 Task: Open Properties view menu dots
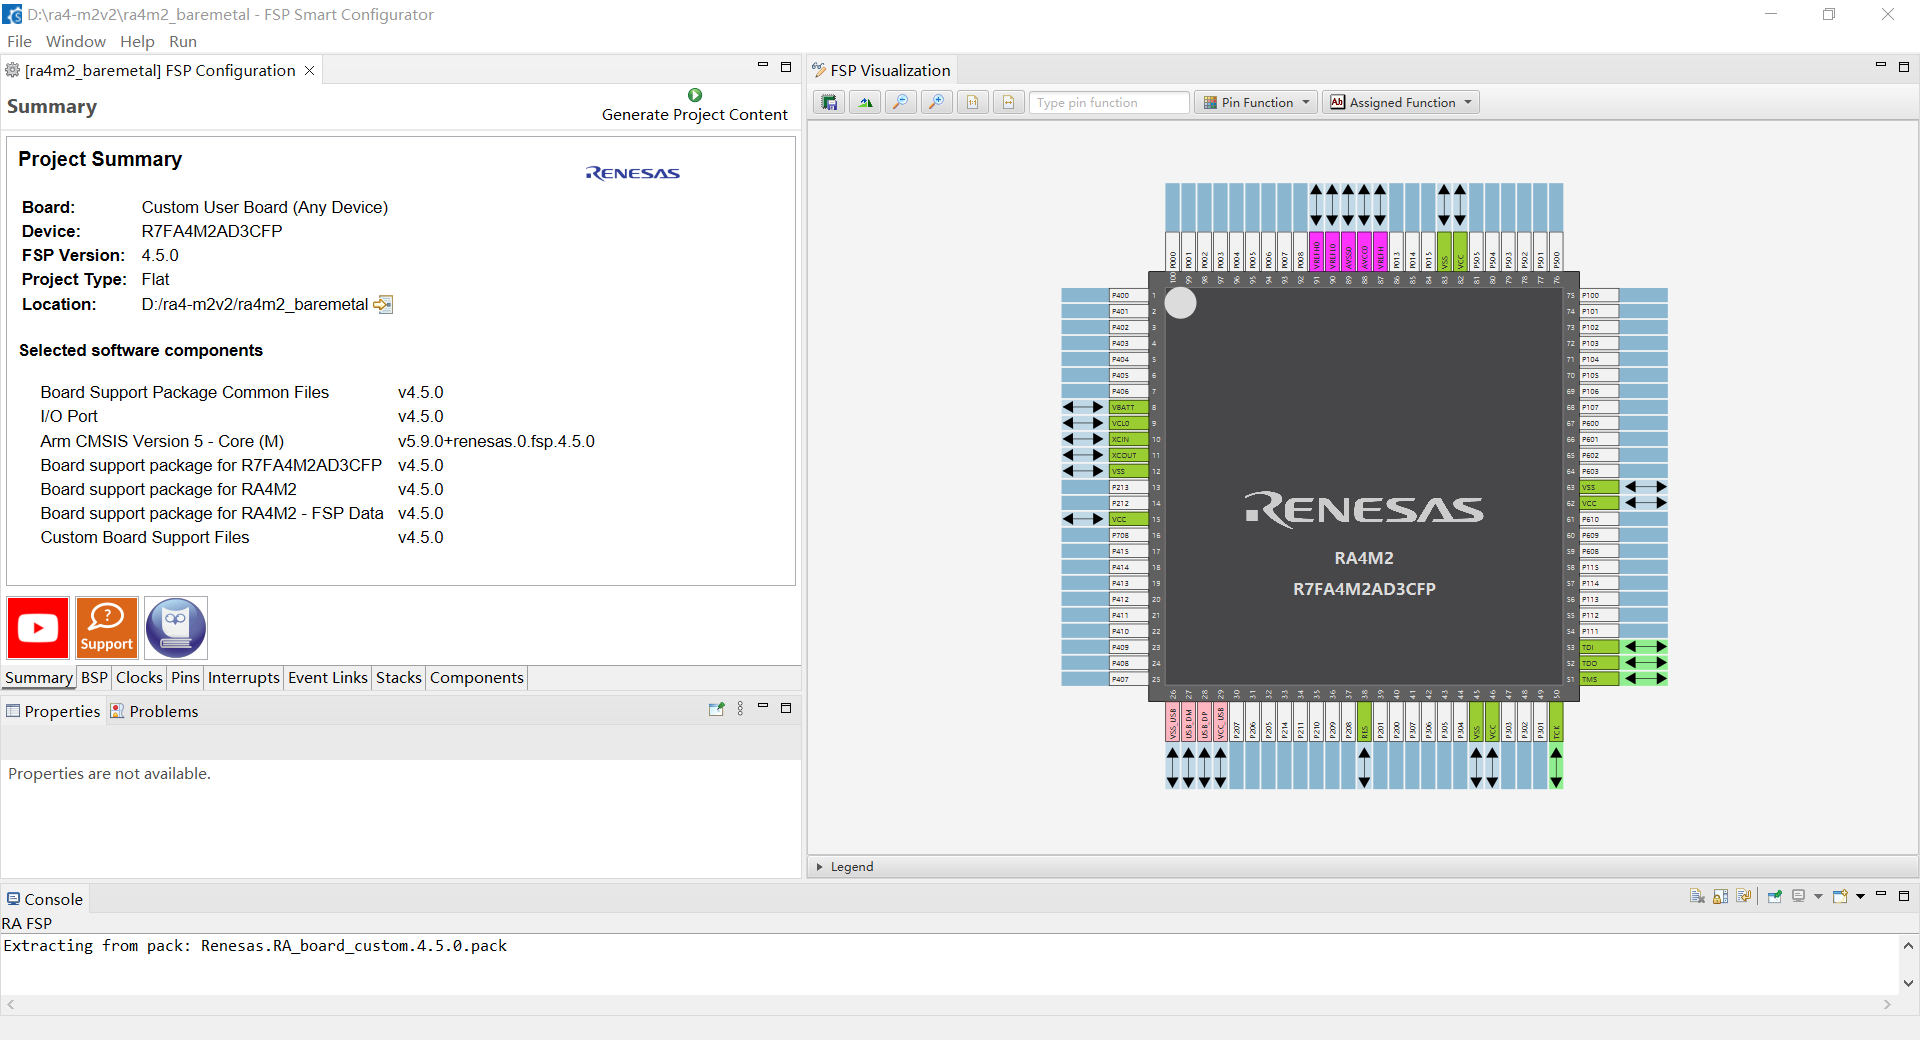740,709
